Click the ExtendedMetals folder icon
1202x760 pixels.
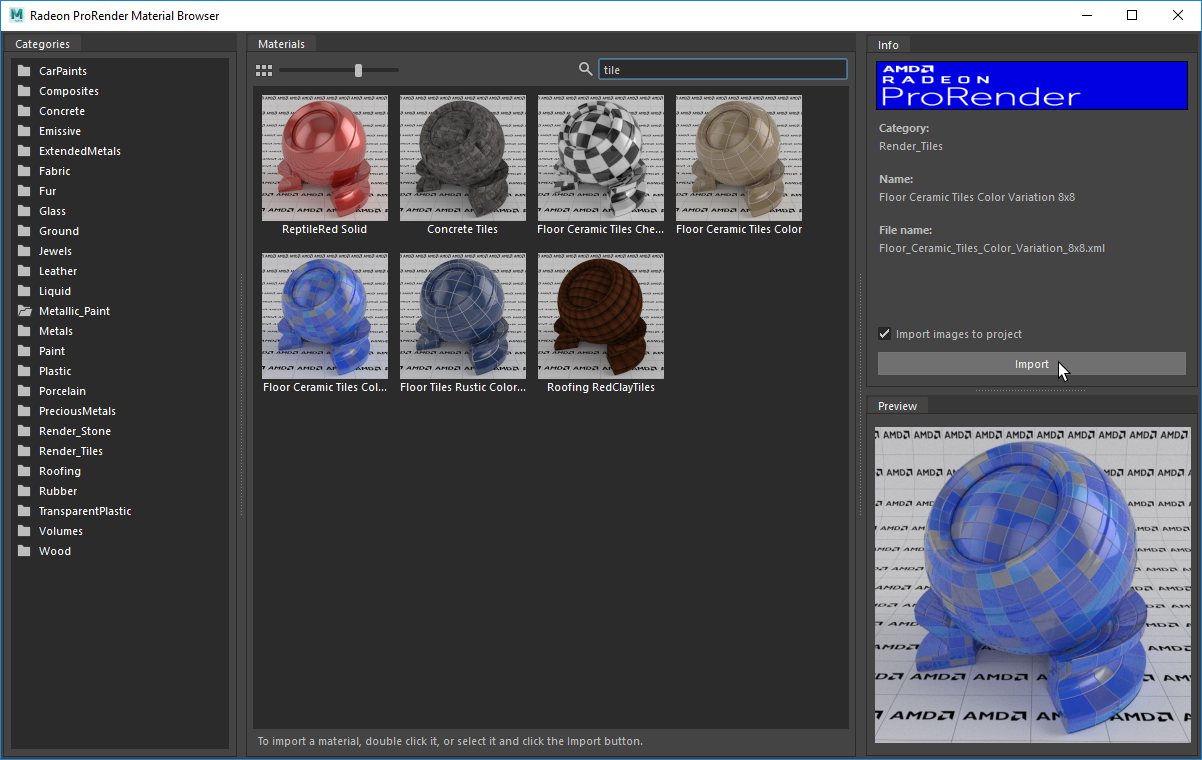coord(24,151)
